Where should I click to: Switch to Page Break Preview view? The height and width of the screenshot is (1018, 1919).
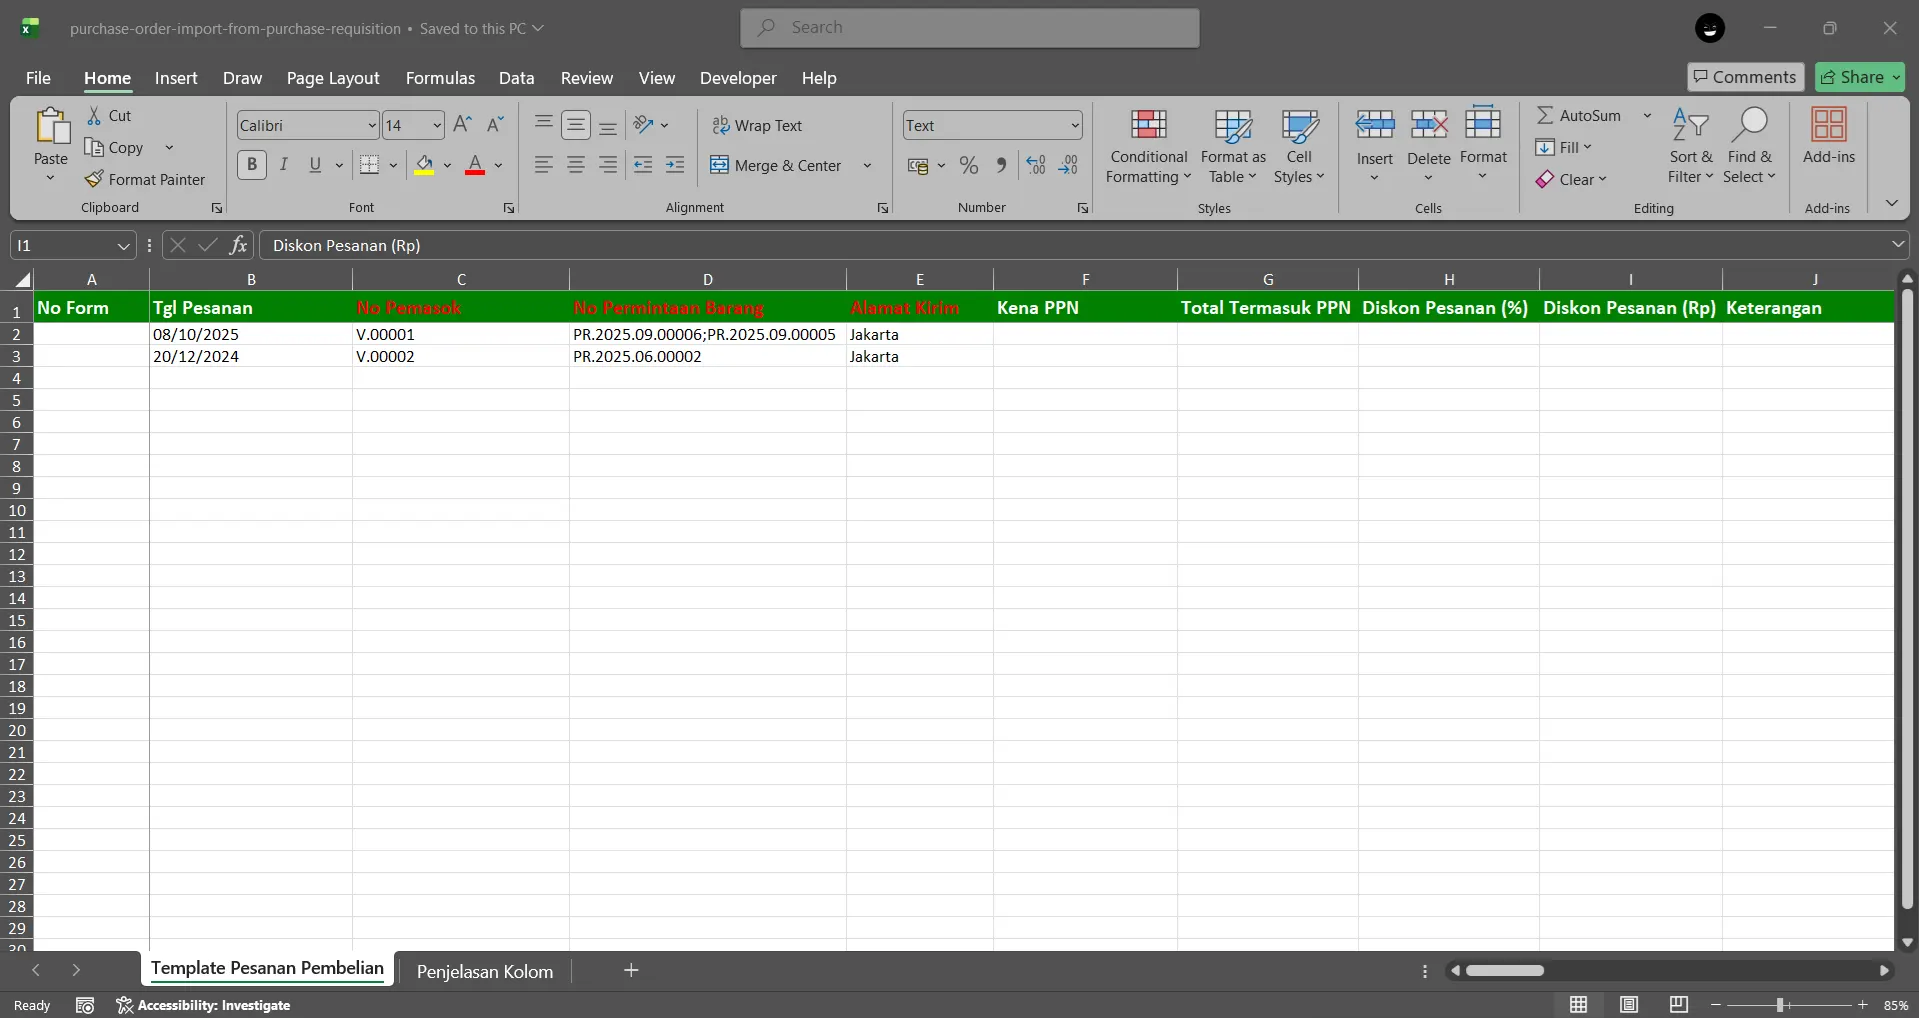[1678, 1005]
